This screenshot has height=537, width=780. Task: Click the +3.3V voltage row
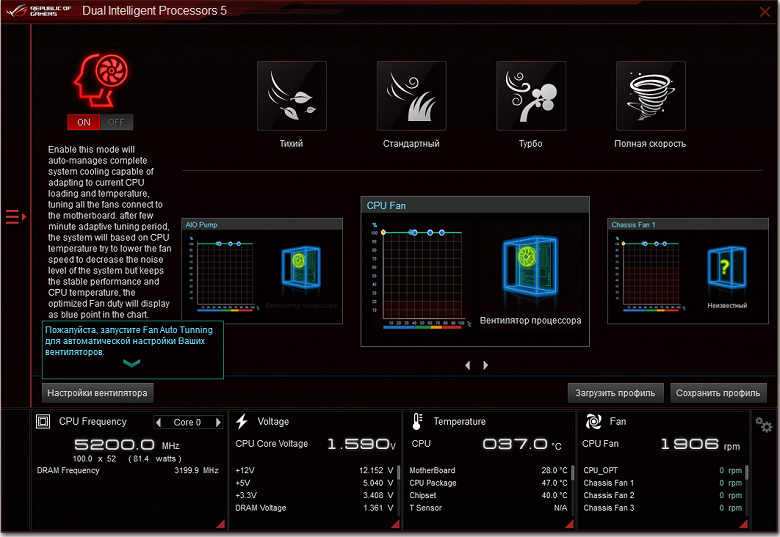point(314,495)
